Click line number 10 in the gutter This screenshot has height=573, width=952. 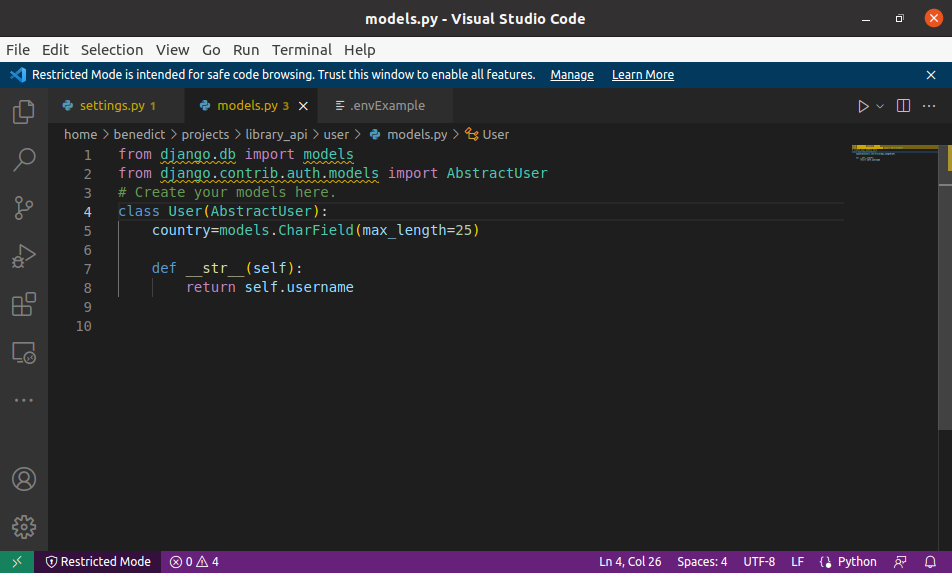[x=84, y=326]
